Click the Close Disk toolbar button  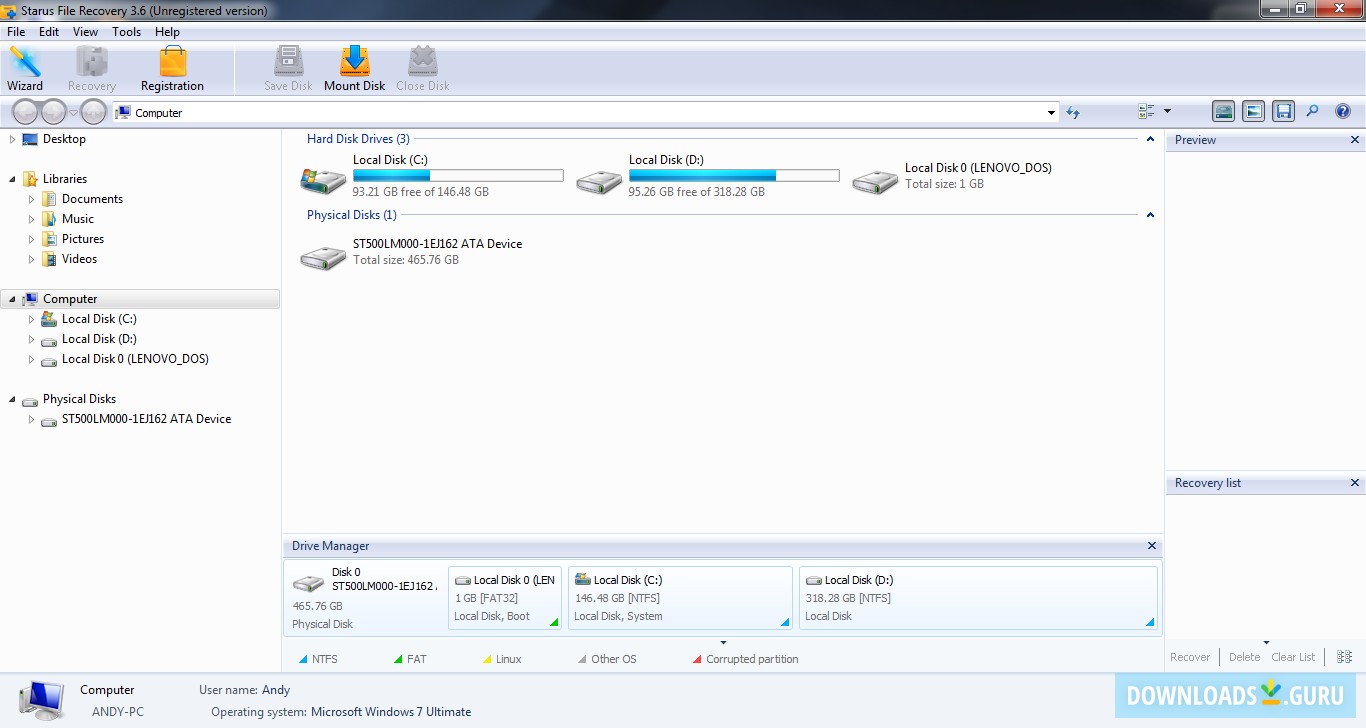pyautogui.click(x=423, y=69)
